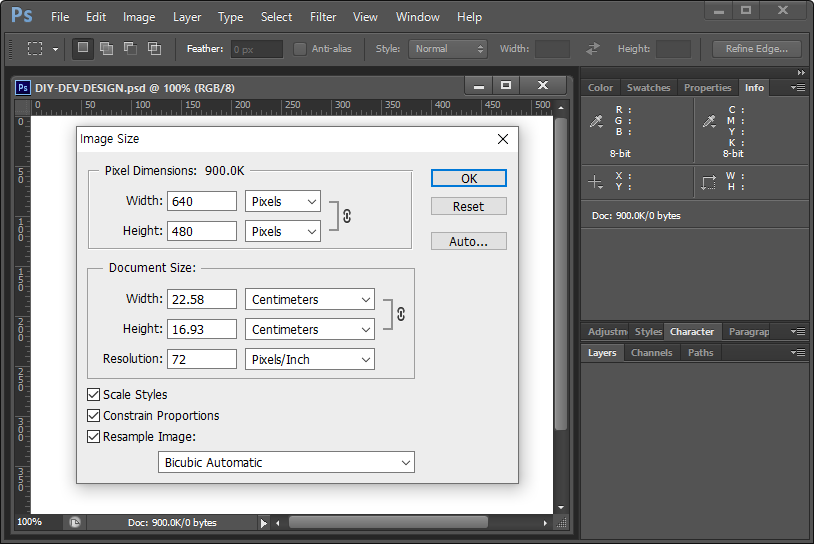This screenshot has height=544, width=814.
Task: Click the pixel Width field showing 640
Action: click(202, 201)
